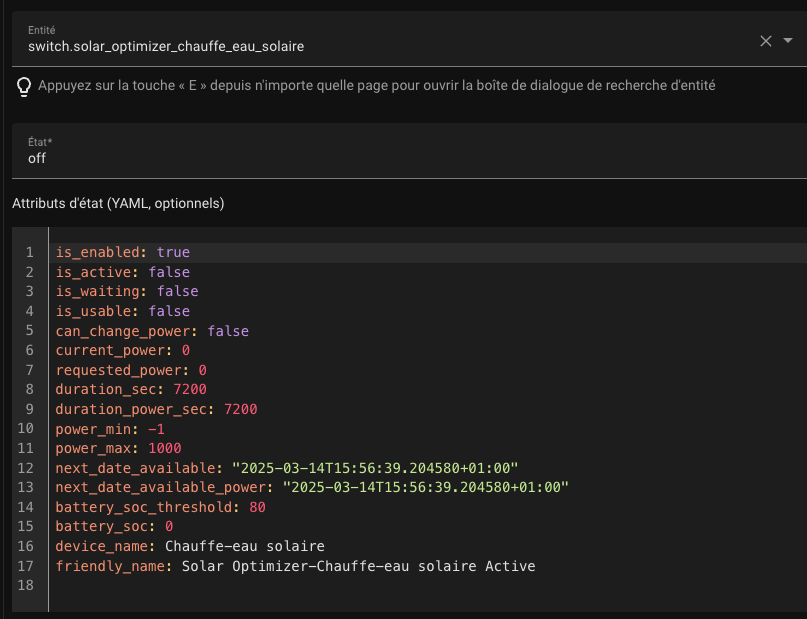Click the power_max: 1000 line
This screenshot has height=619, width=807.
point(118,448)
